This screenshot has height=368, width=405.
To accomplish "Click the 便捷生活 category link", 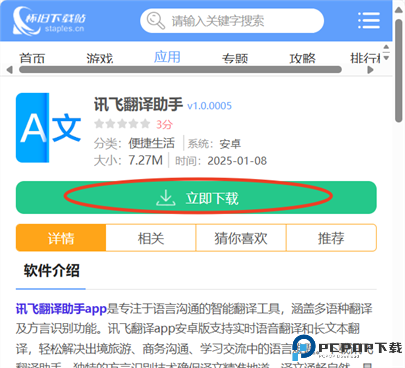I will [x=152, y=144].
